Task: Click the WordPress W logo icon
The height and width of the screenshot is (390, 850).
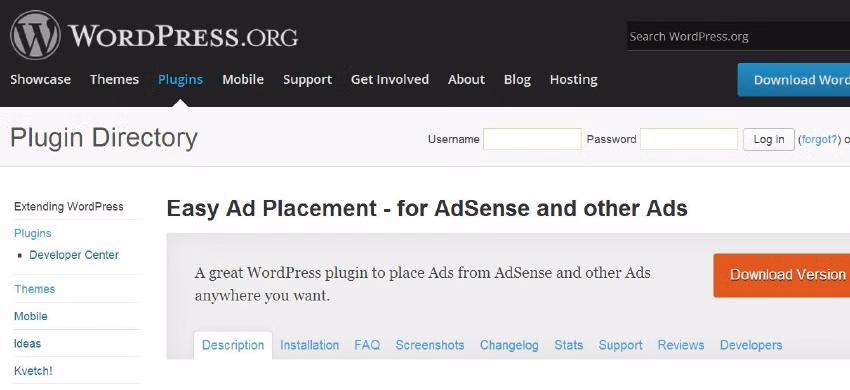Action: 35,35
